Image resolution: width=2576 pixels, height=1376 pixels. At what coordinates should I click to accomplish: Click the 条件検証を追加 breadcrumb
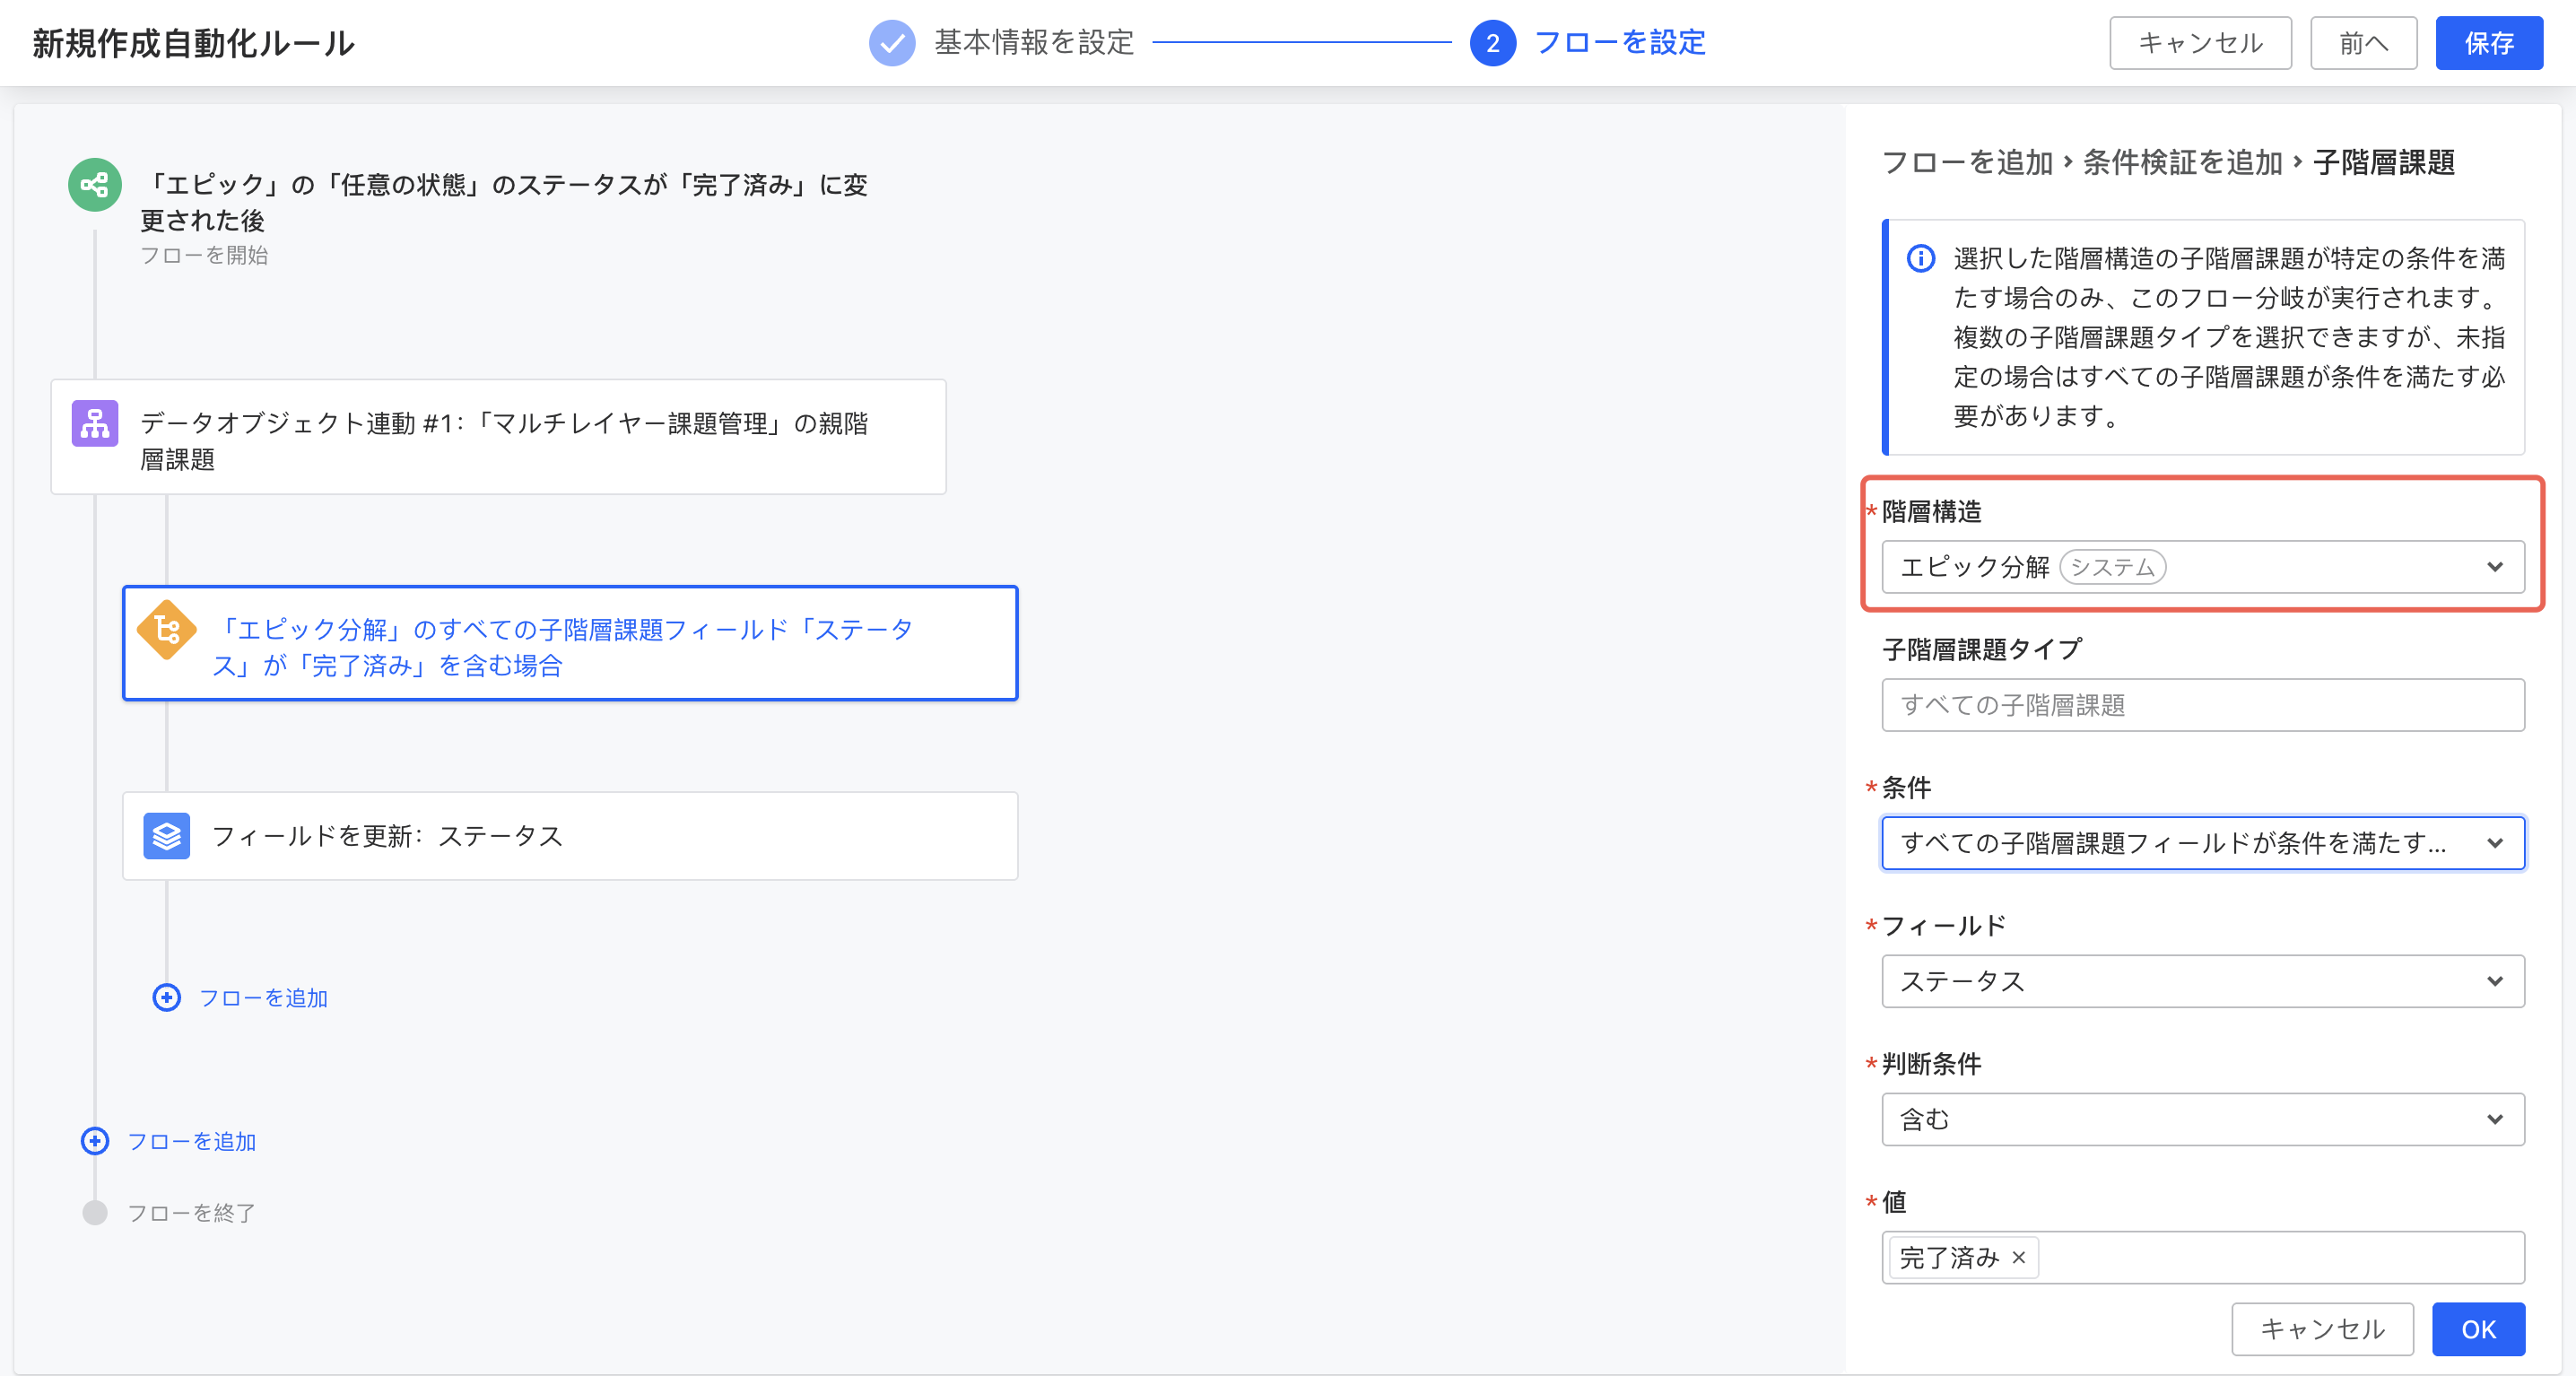2182,162
